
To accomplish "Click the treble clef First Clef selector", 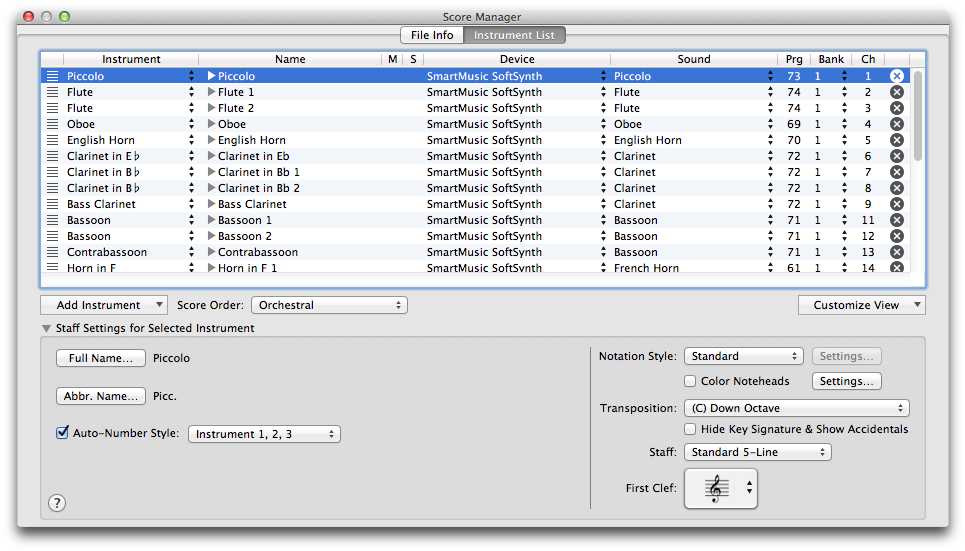I will (x=721, y=488).
